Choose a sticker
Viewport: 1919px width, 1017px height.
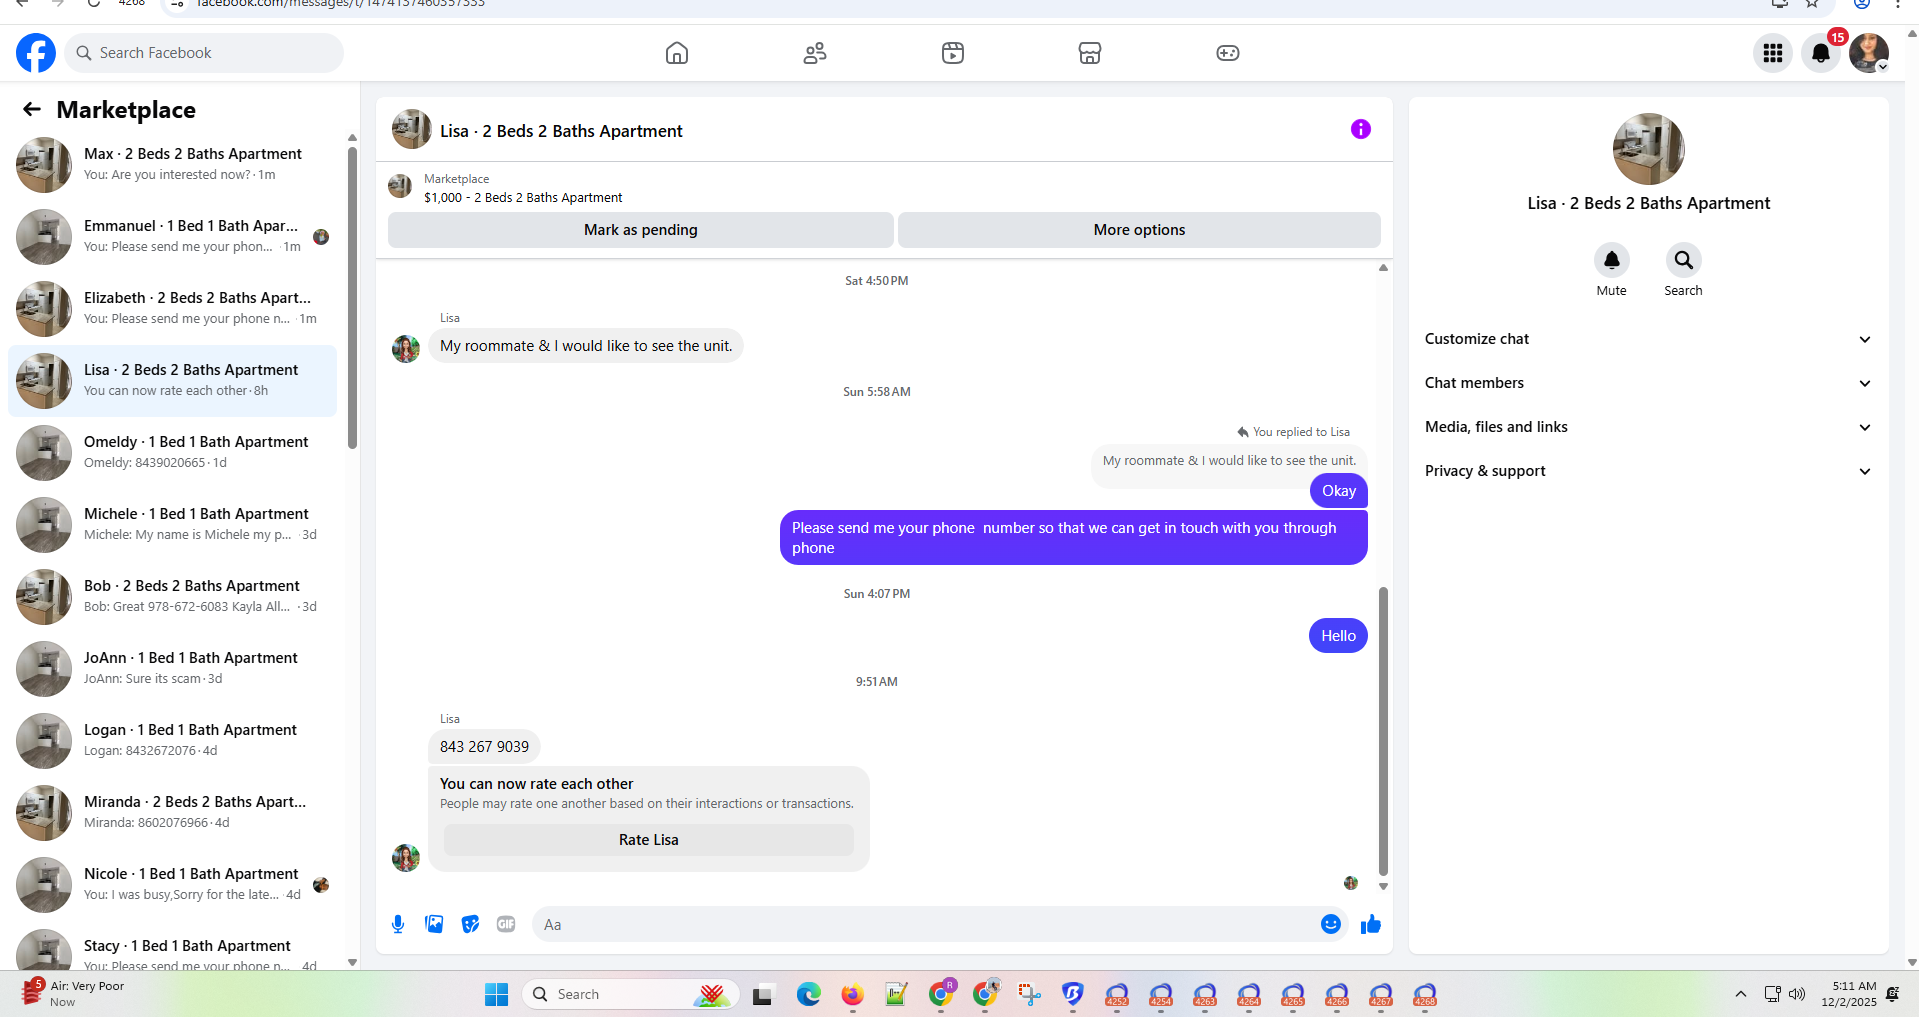(470, 924)
